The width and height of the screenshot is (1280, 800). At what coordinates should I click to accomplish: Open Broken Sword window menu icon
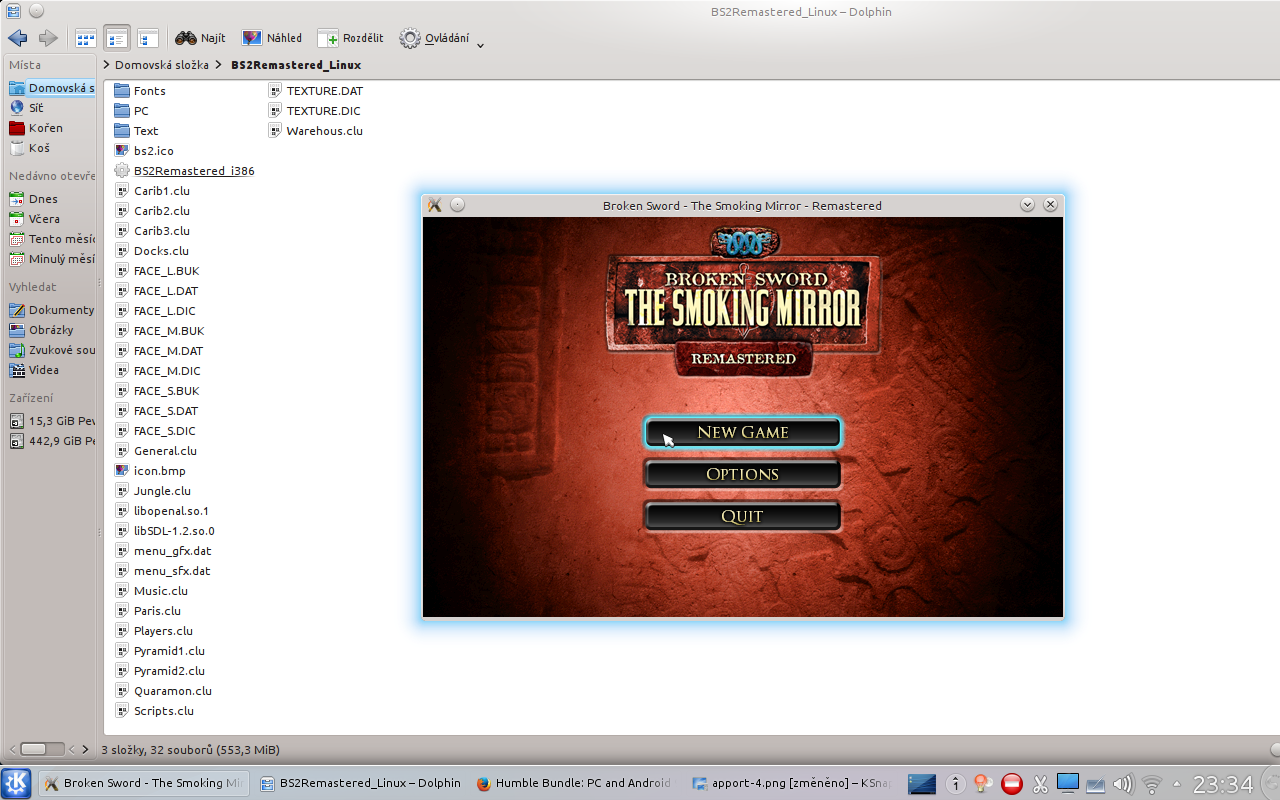tap(434, 205)
